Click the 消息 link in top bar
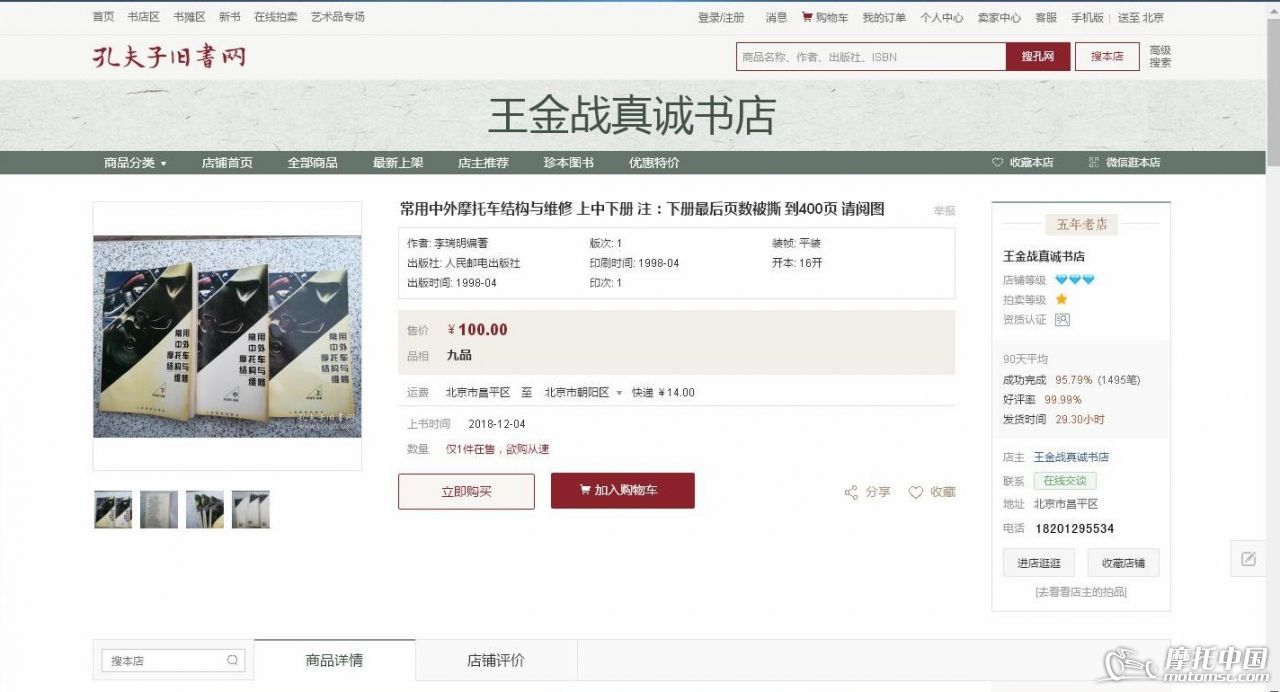 coord(776,17)
